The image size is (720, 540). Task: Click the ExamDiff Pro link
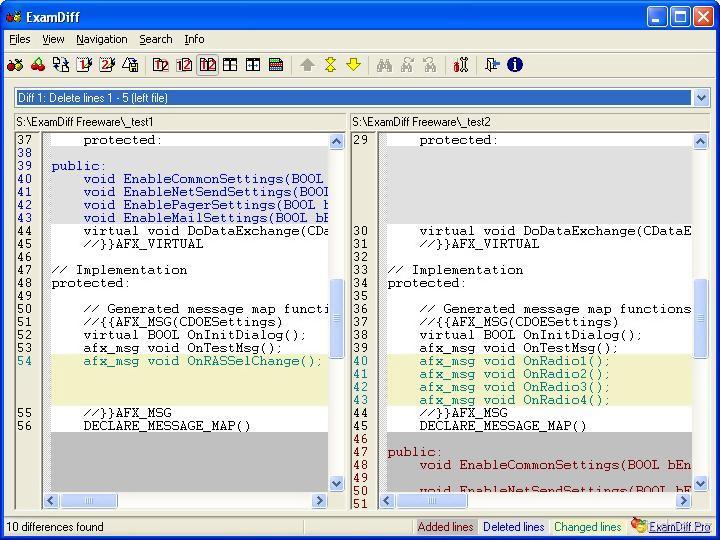click(679, 526)
